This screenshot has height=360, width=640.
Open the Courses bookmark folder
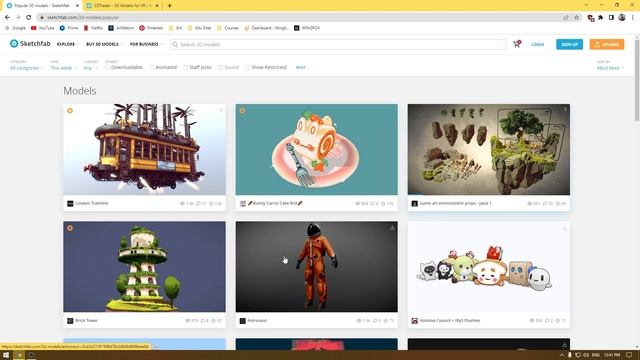[228, 28]
